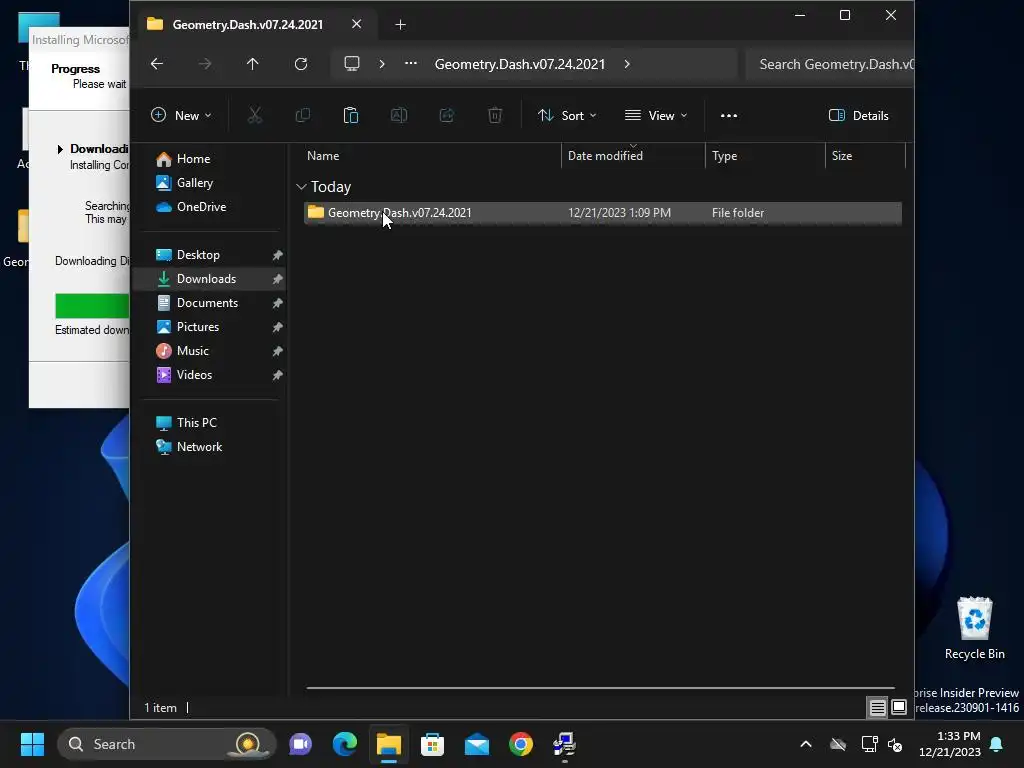This screenshot has width=1024, height=768.
Task: Open Microsoft Store from taskbar
Action: tap(432, 744)
